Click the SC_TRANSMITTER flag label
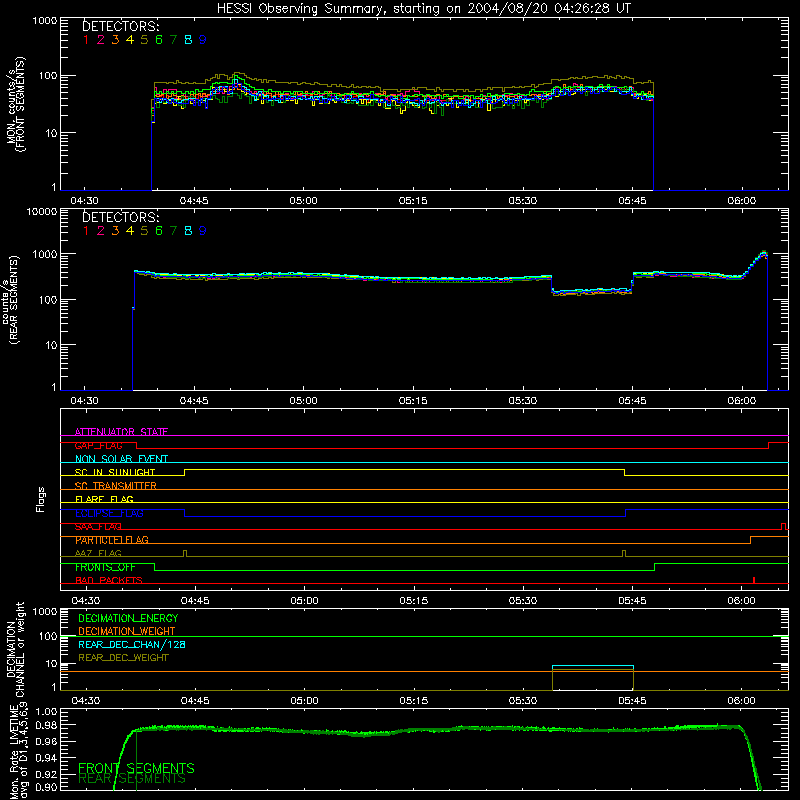This screenshot has width=800, height=800. point(116,486)
